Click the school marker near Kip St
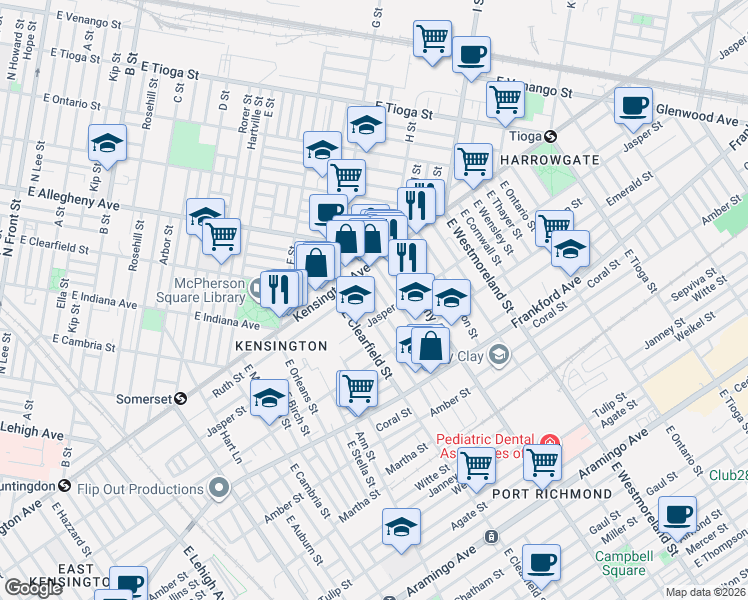 [x=107, y=145]
